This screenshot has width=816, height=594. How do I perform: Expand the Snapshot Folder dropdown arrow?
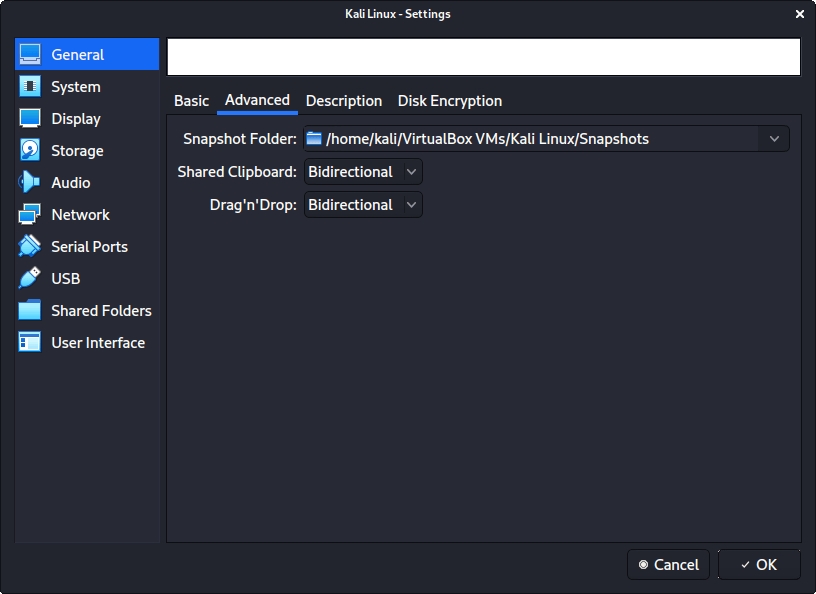774,139
